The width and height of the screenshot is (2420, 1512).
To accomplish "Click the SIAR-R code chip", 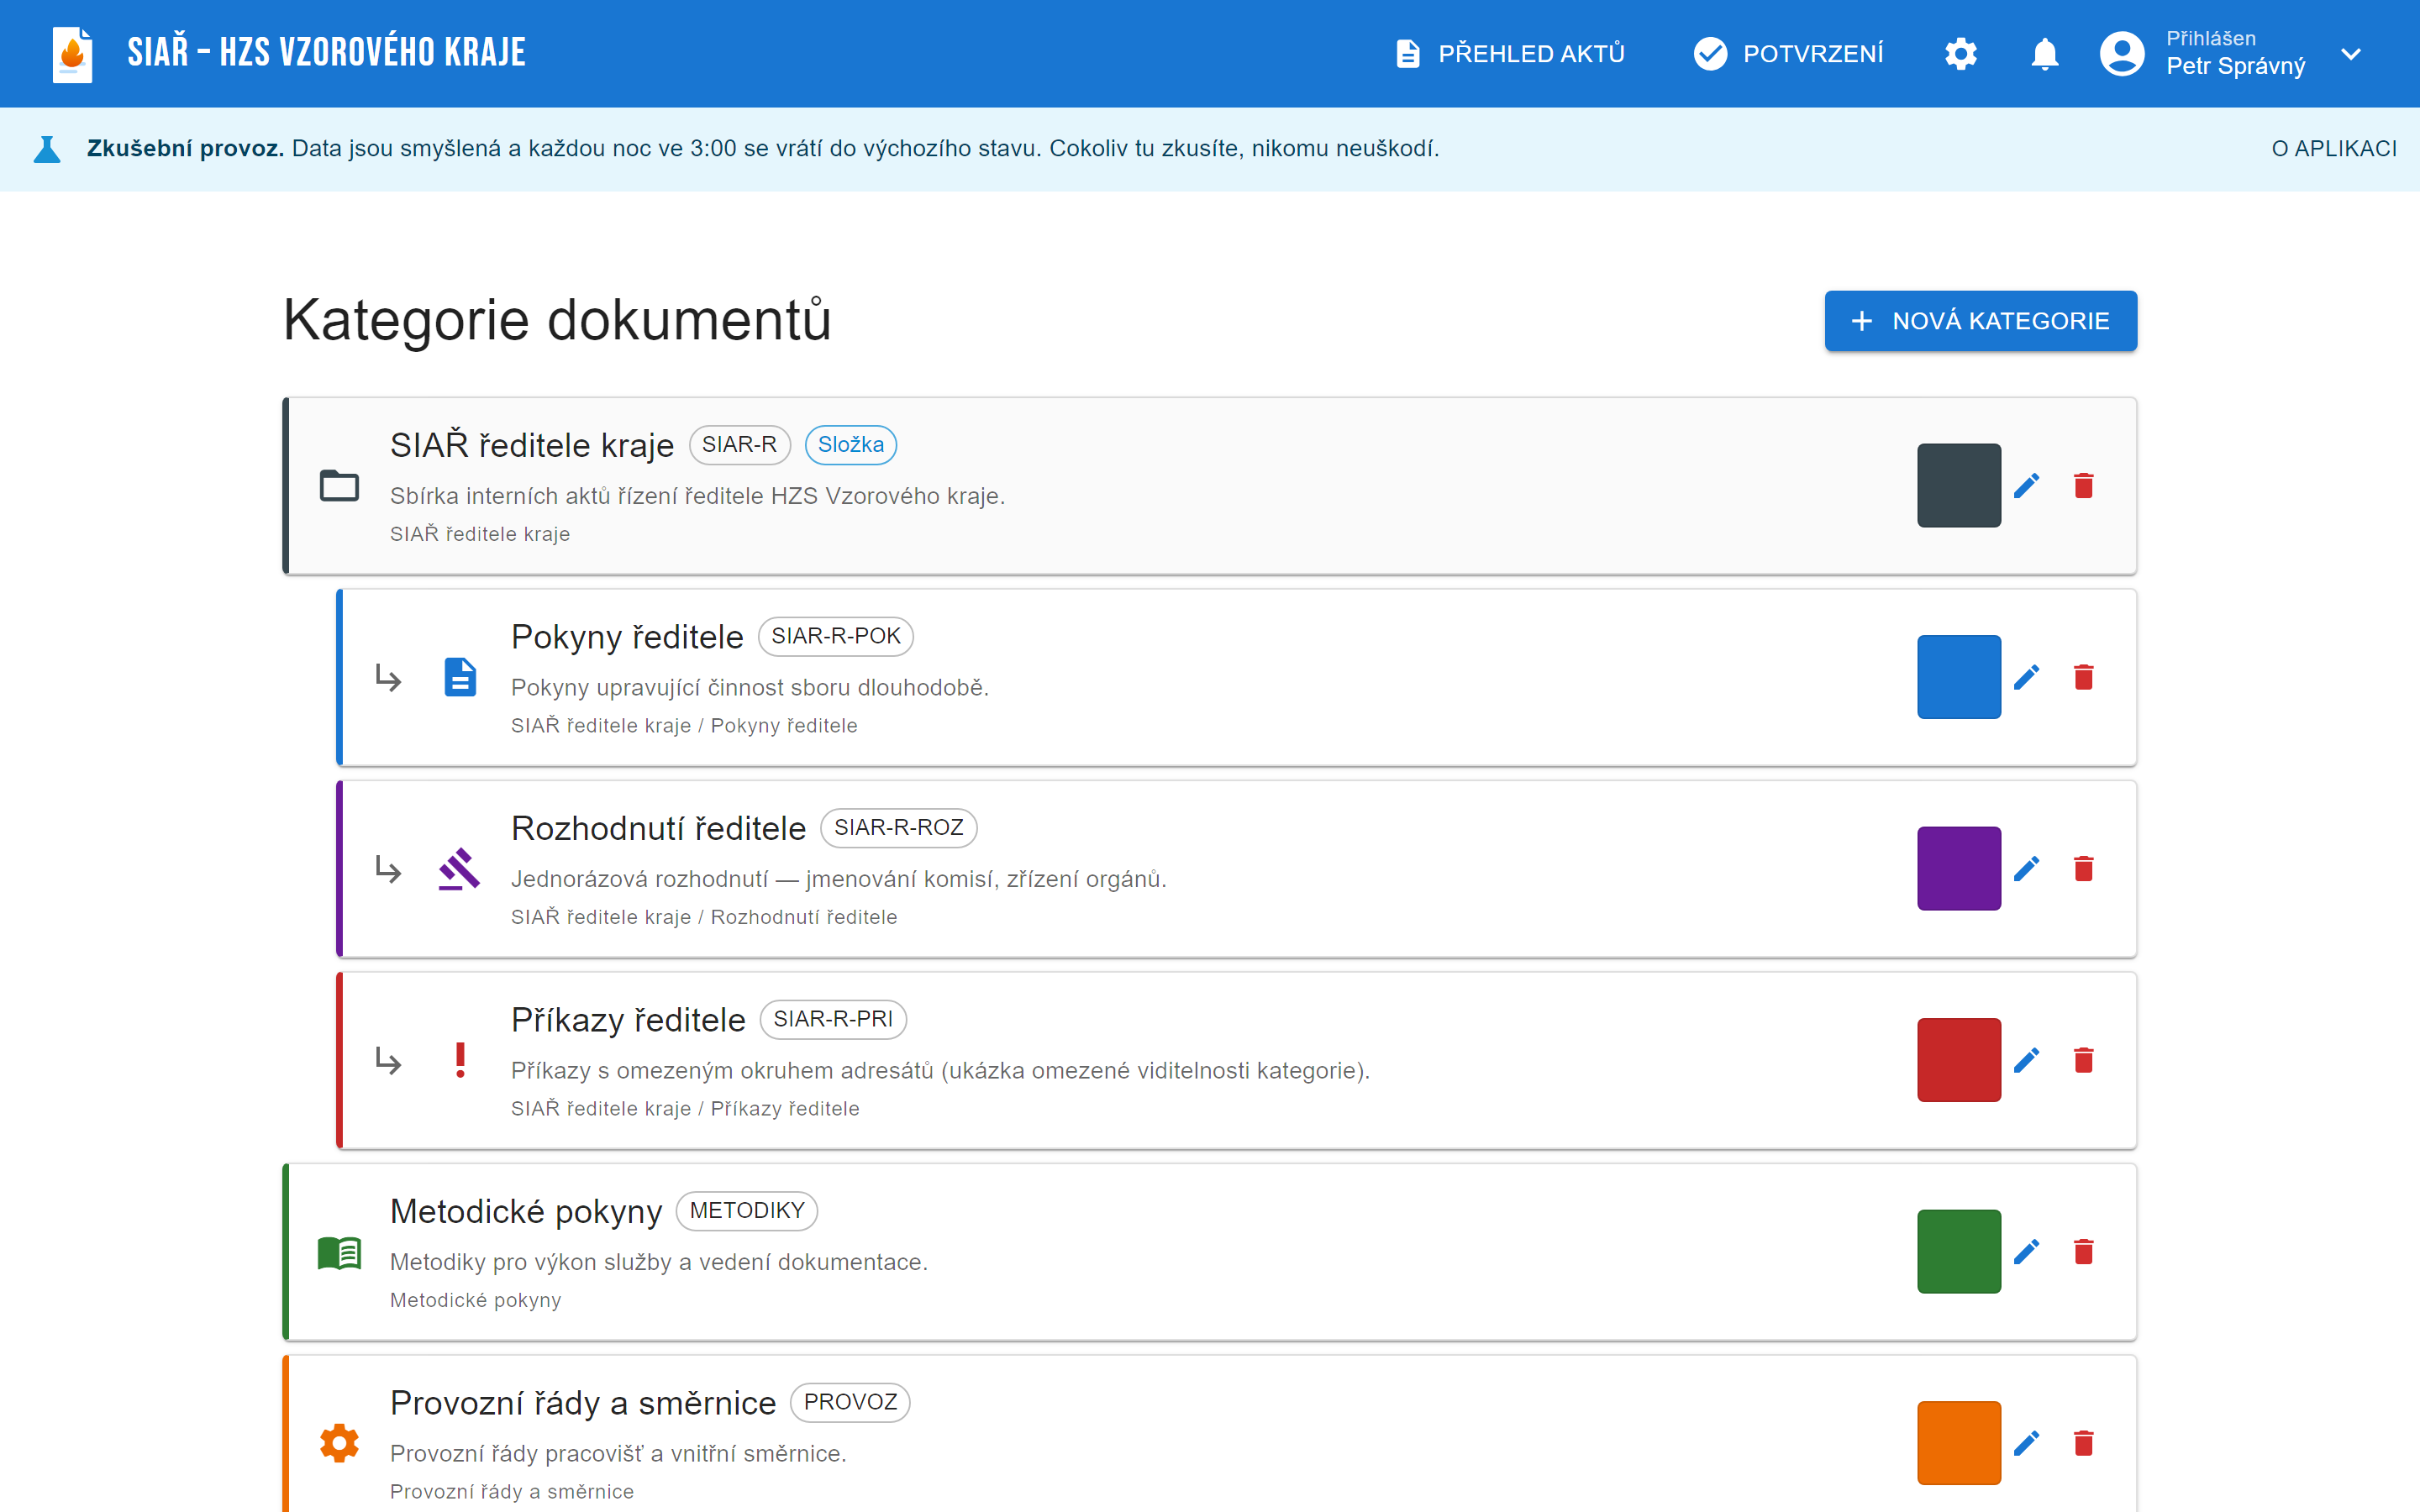I will (739, 445).
